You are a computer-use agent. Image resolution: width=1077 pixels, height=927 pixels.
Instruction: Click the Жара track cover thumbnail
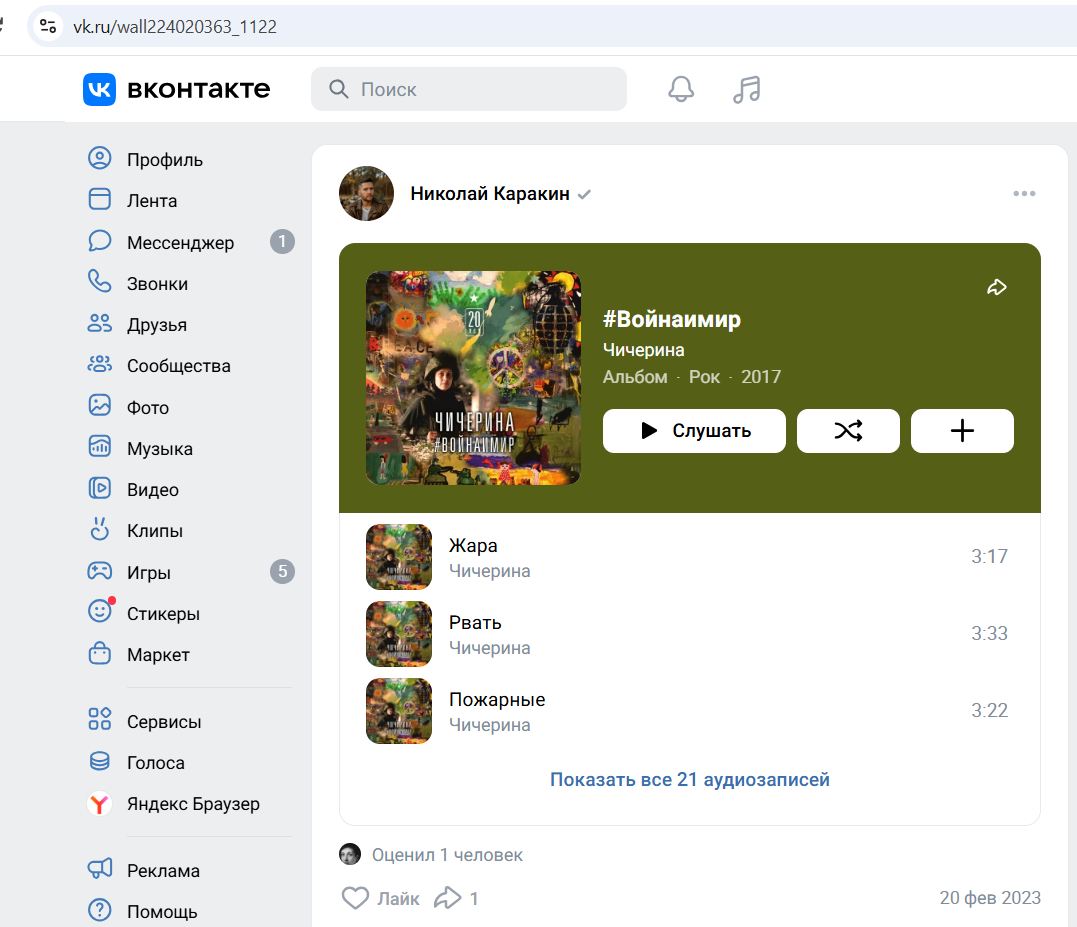(399, 557)
